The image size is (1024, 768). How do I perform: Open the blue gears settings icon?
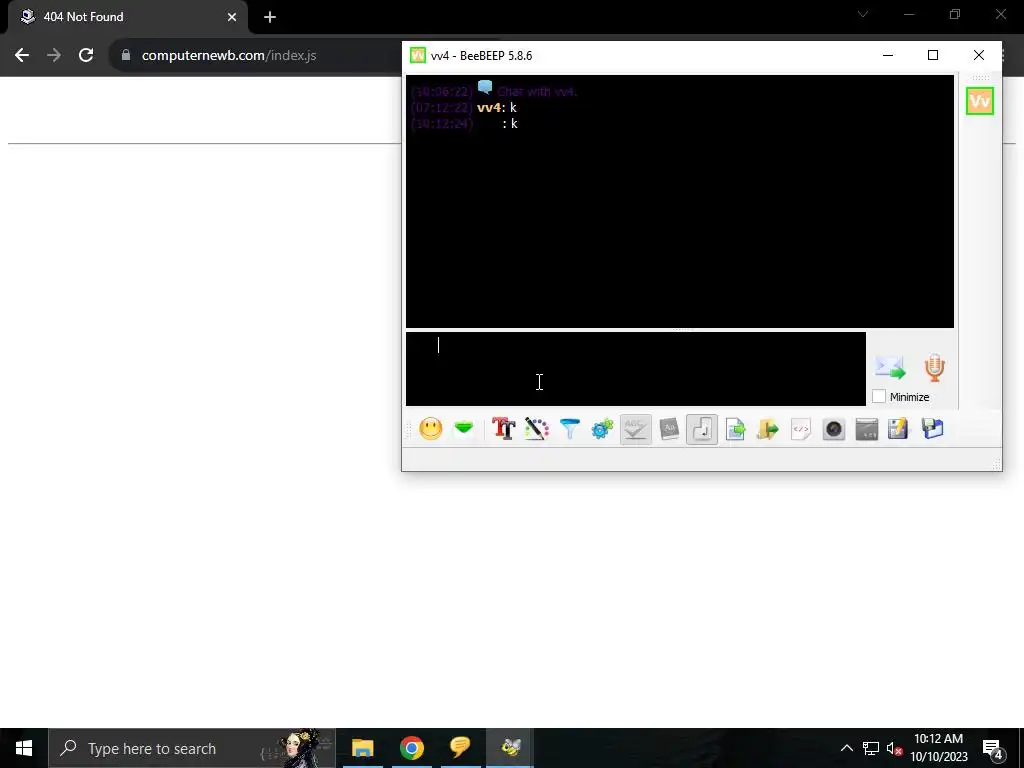(602, 429)
